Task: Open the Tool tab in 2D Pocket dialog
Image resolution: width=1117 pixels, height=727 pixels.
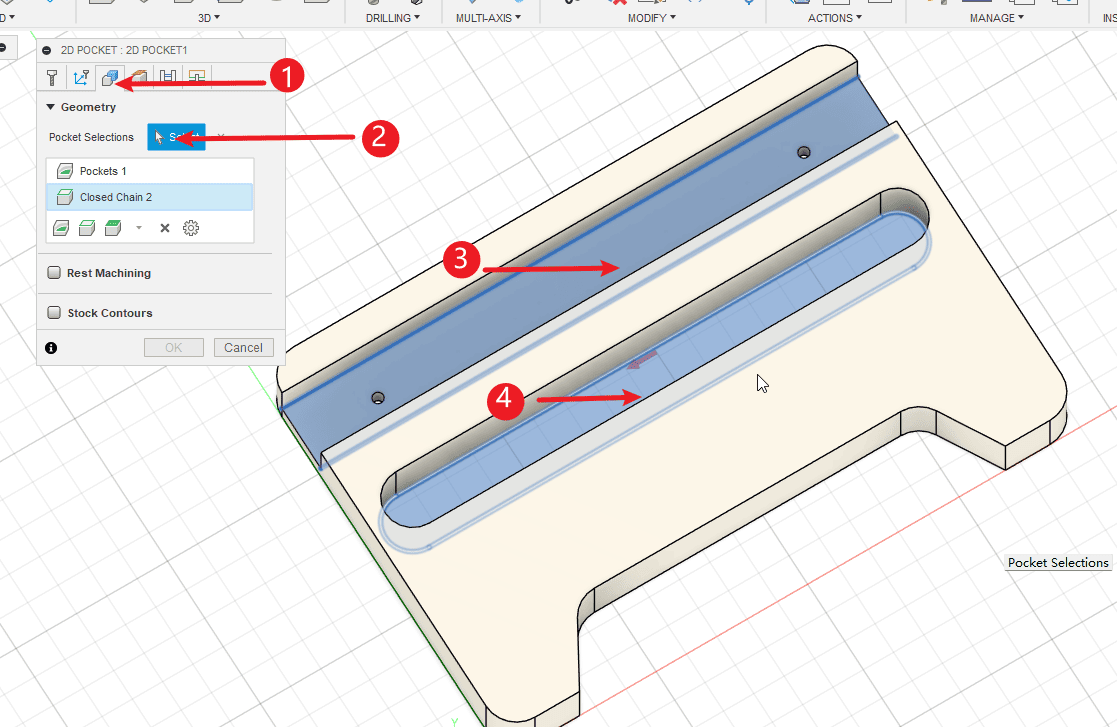Action: [53, 77]
